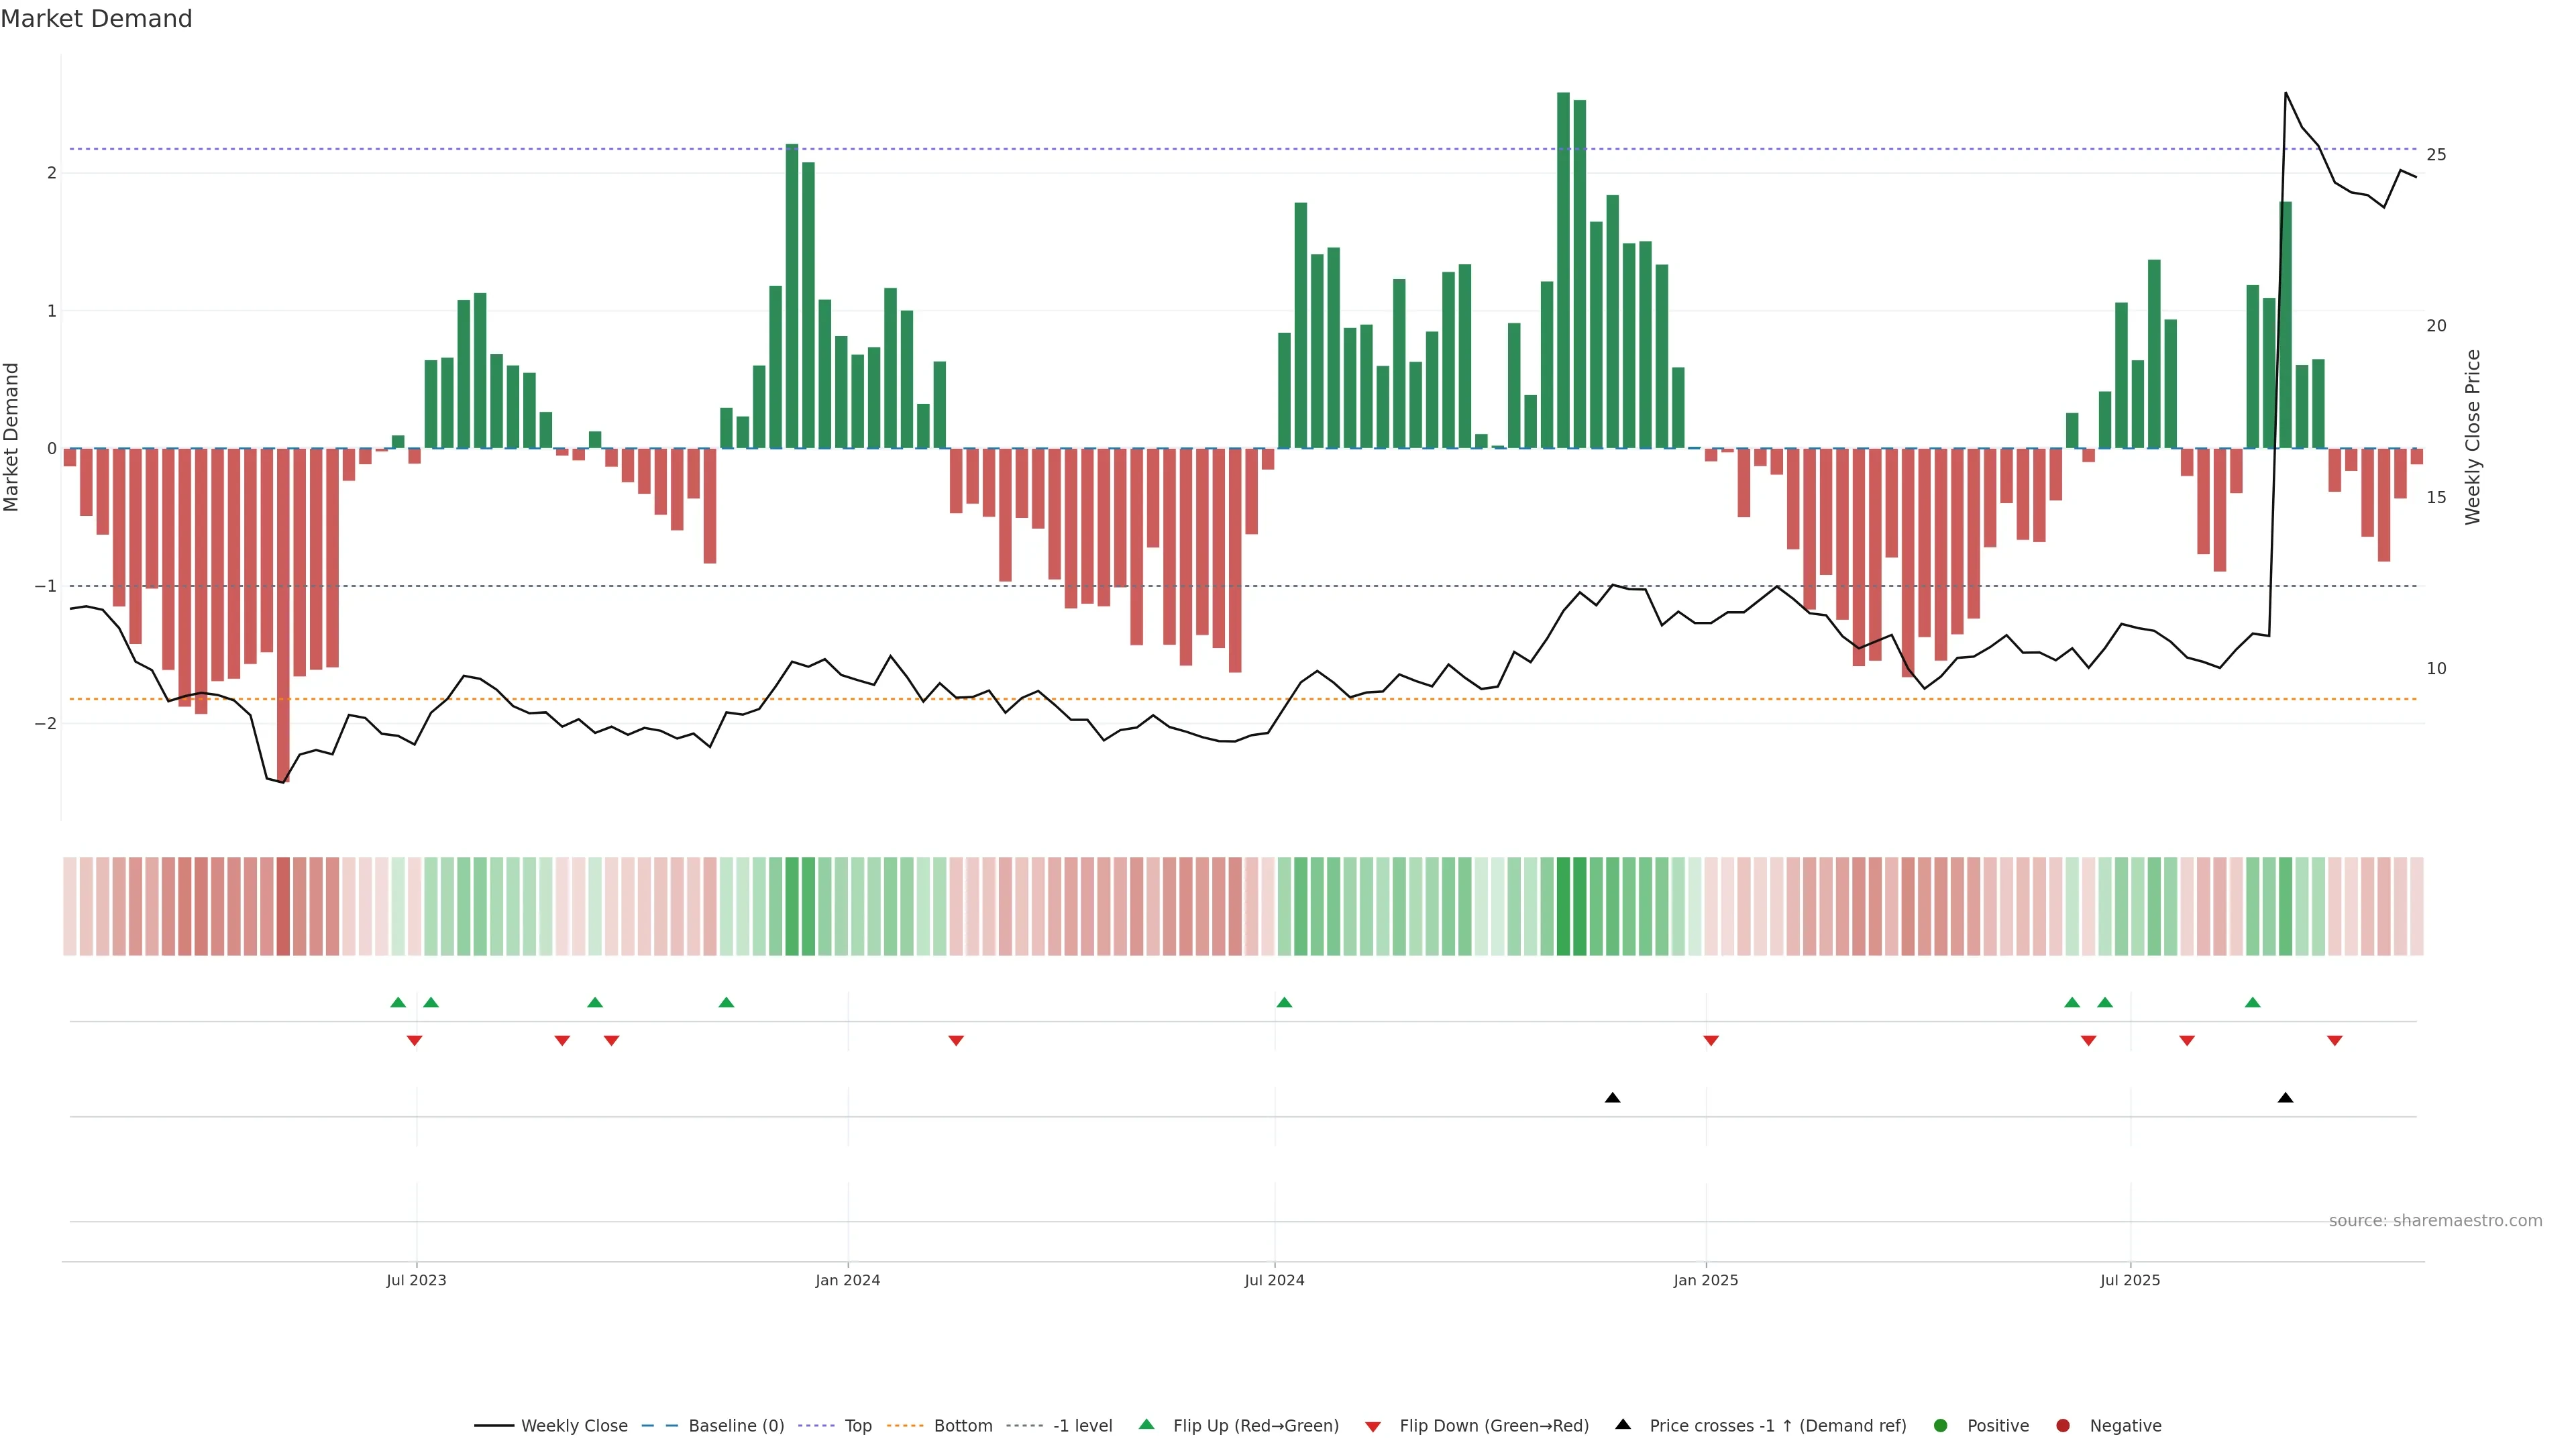
Task: Click the Jan 2024 x-axis label
Action: pos(847,1280)
